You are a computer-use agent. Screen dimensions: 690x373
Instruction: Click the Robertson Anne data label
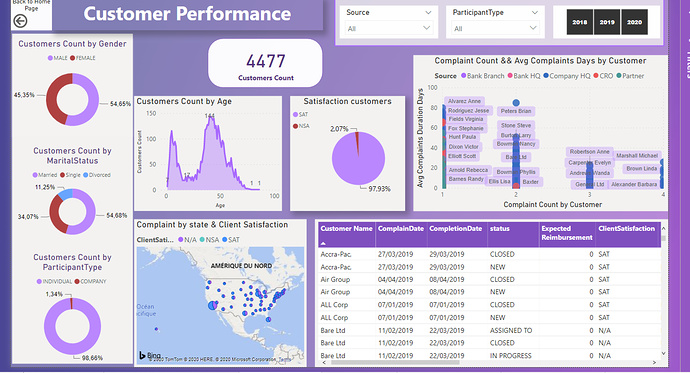click(590, 152)
